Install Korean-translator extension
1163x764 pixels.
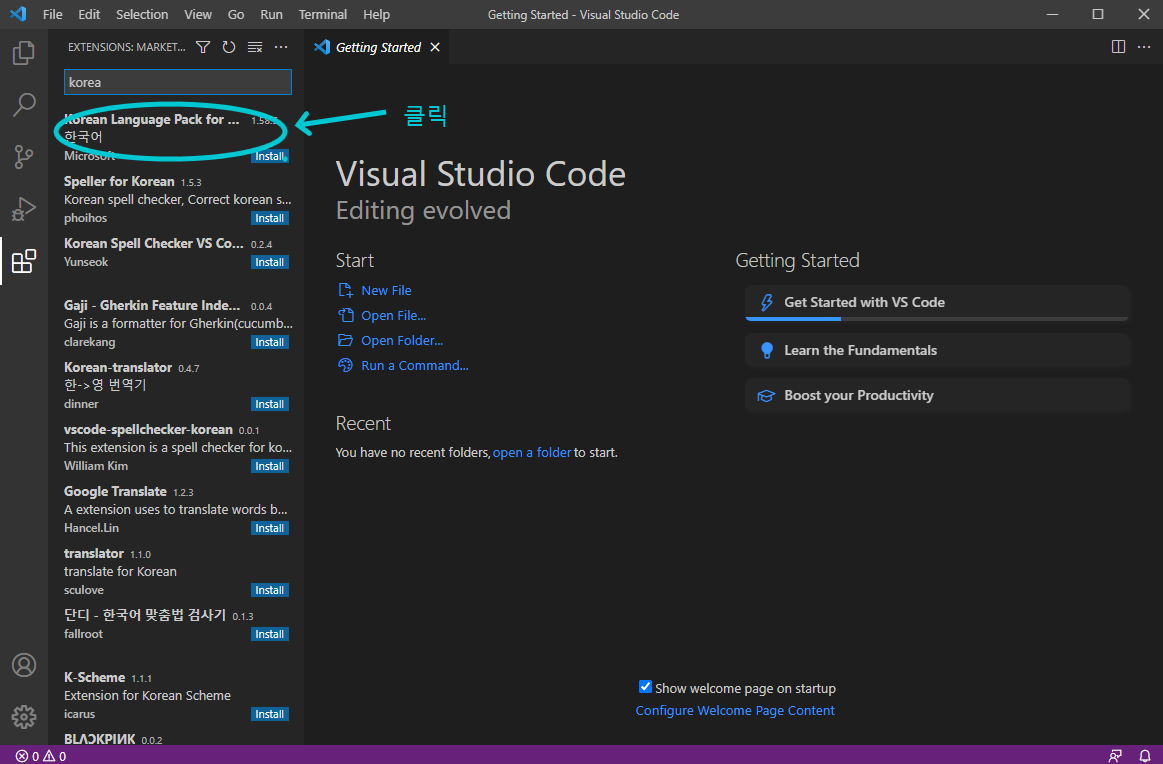[269, 404]
